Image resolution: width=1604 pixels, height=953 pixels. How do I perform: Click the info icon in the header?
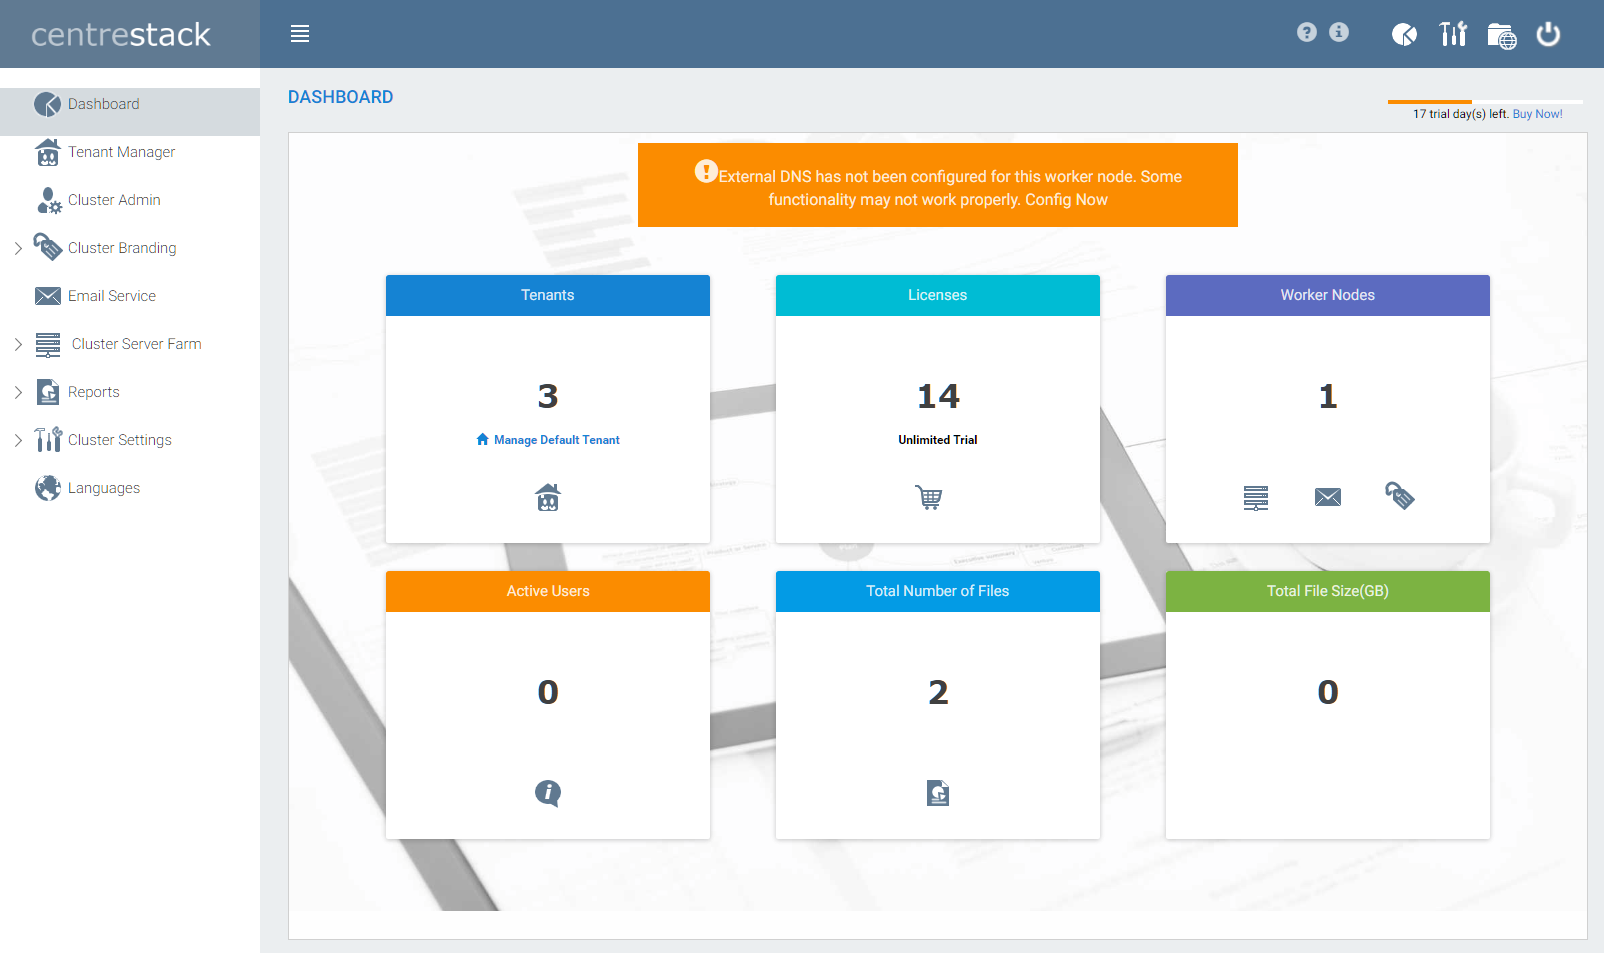pyautogui.click(x=1339, y=33)
